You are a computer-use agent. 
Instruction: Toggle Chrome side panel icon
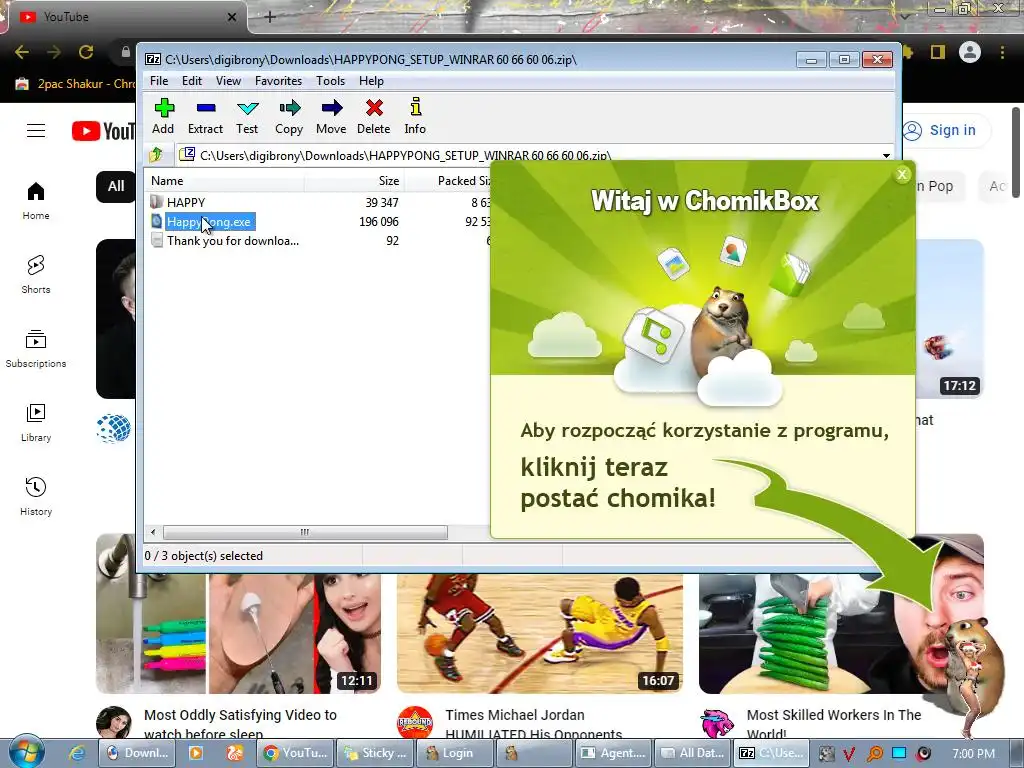[938, 52]
